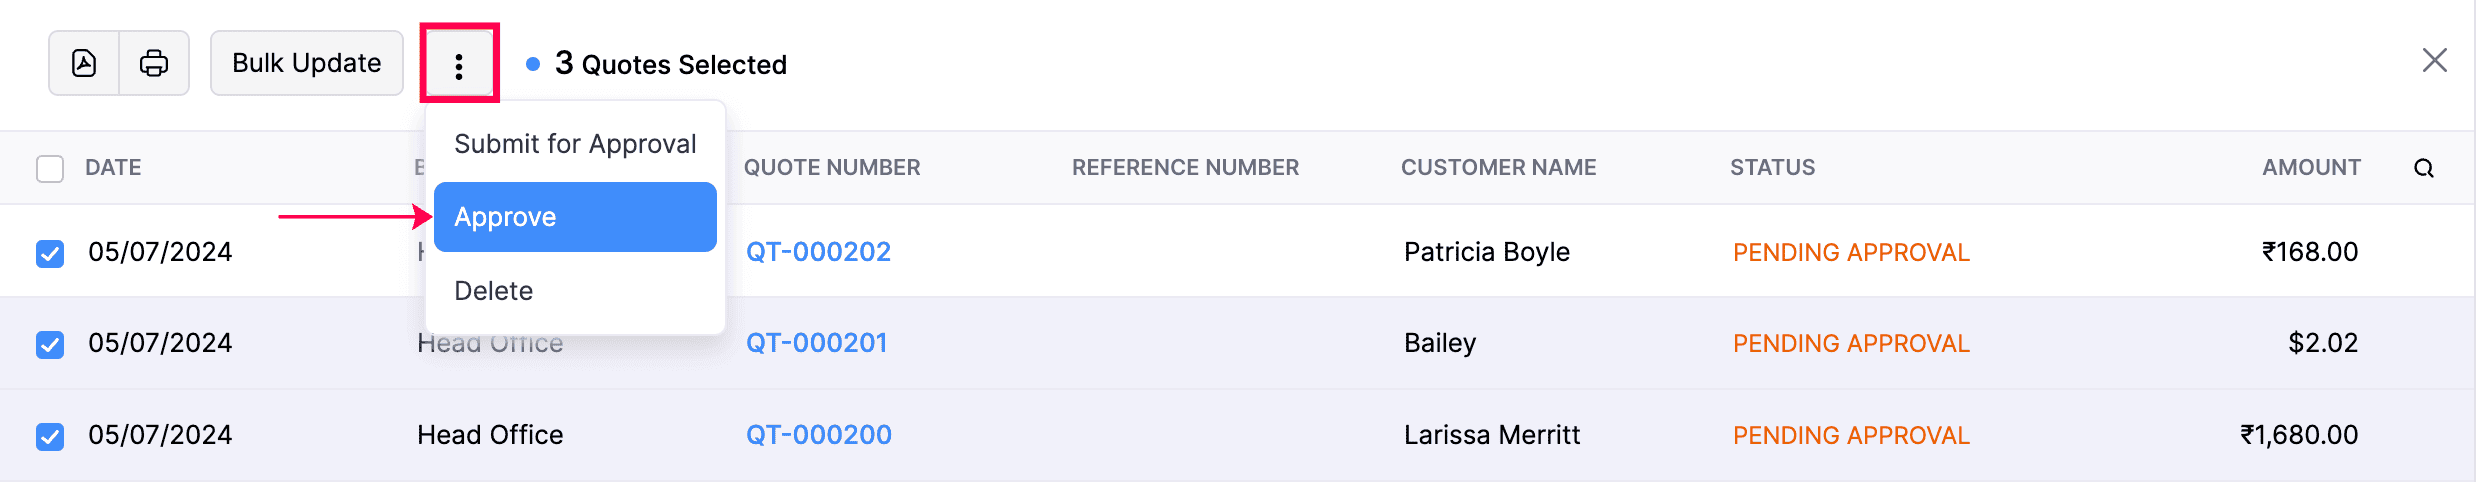Click the Status column header
2476x482 pixels.
pyautogui.click(x=1772, y=168)
